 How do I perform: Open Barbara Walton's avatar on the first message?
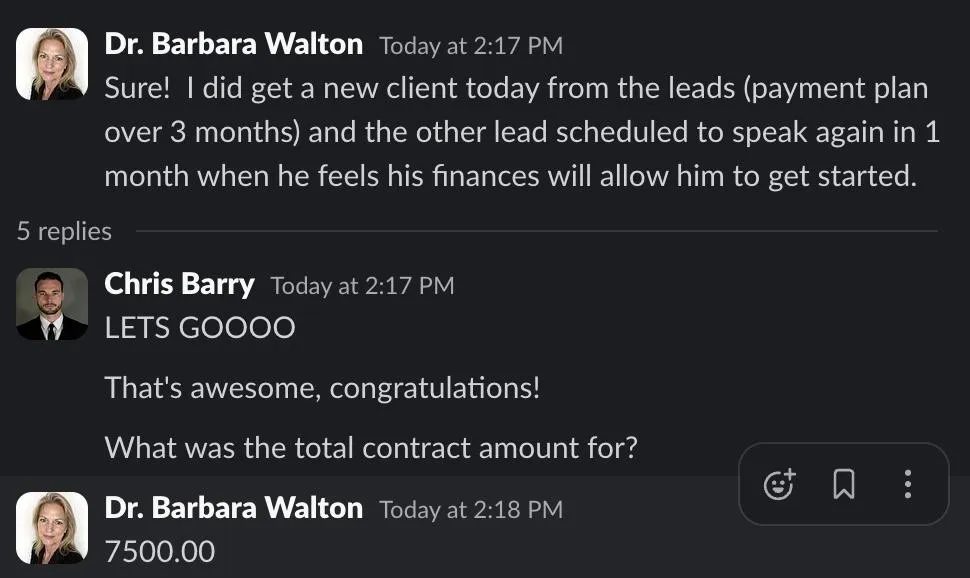click(52, 64)
